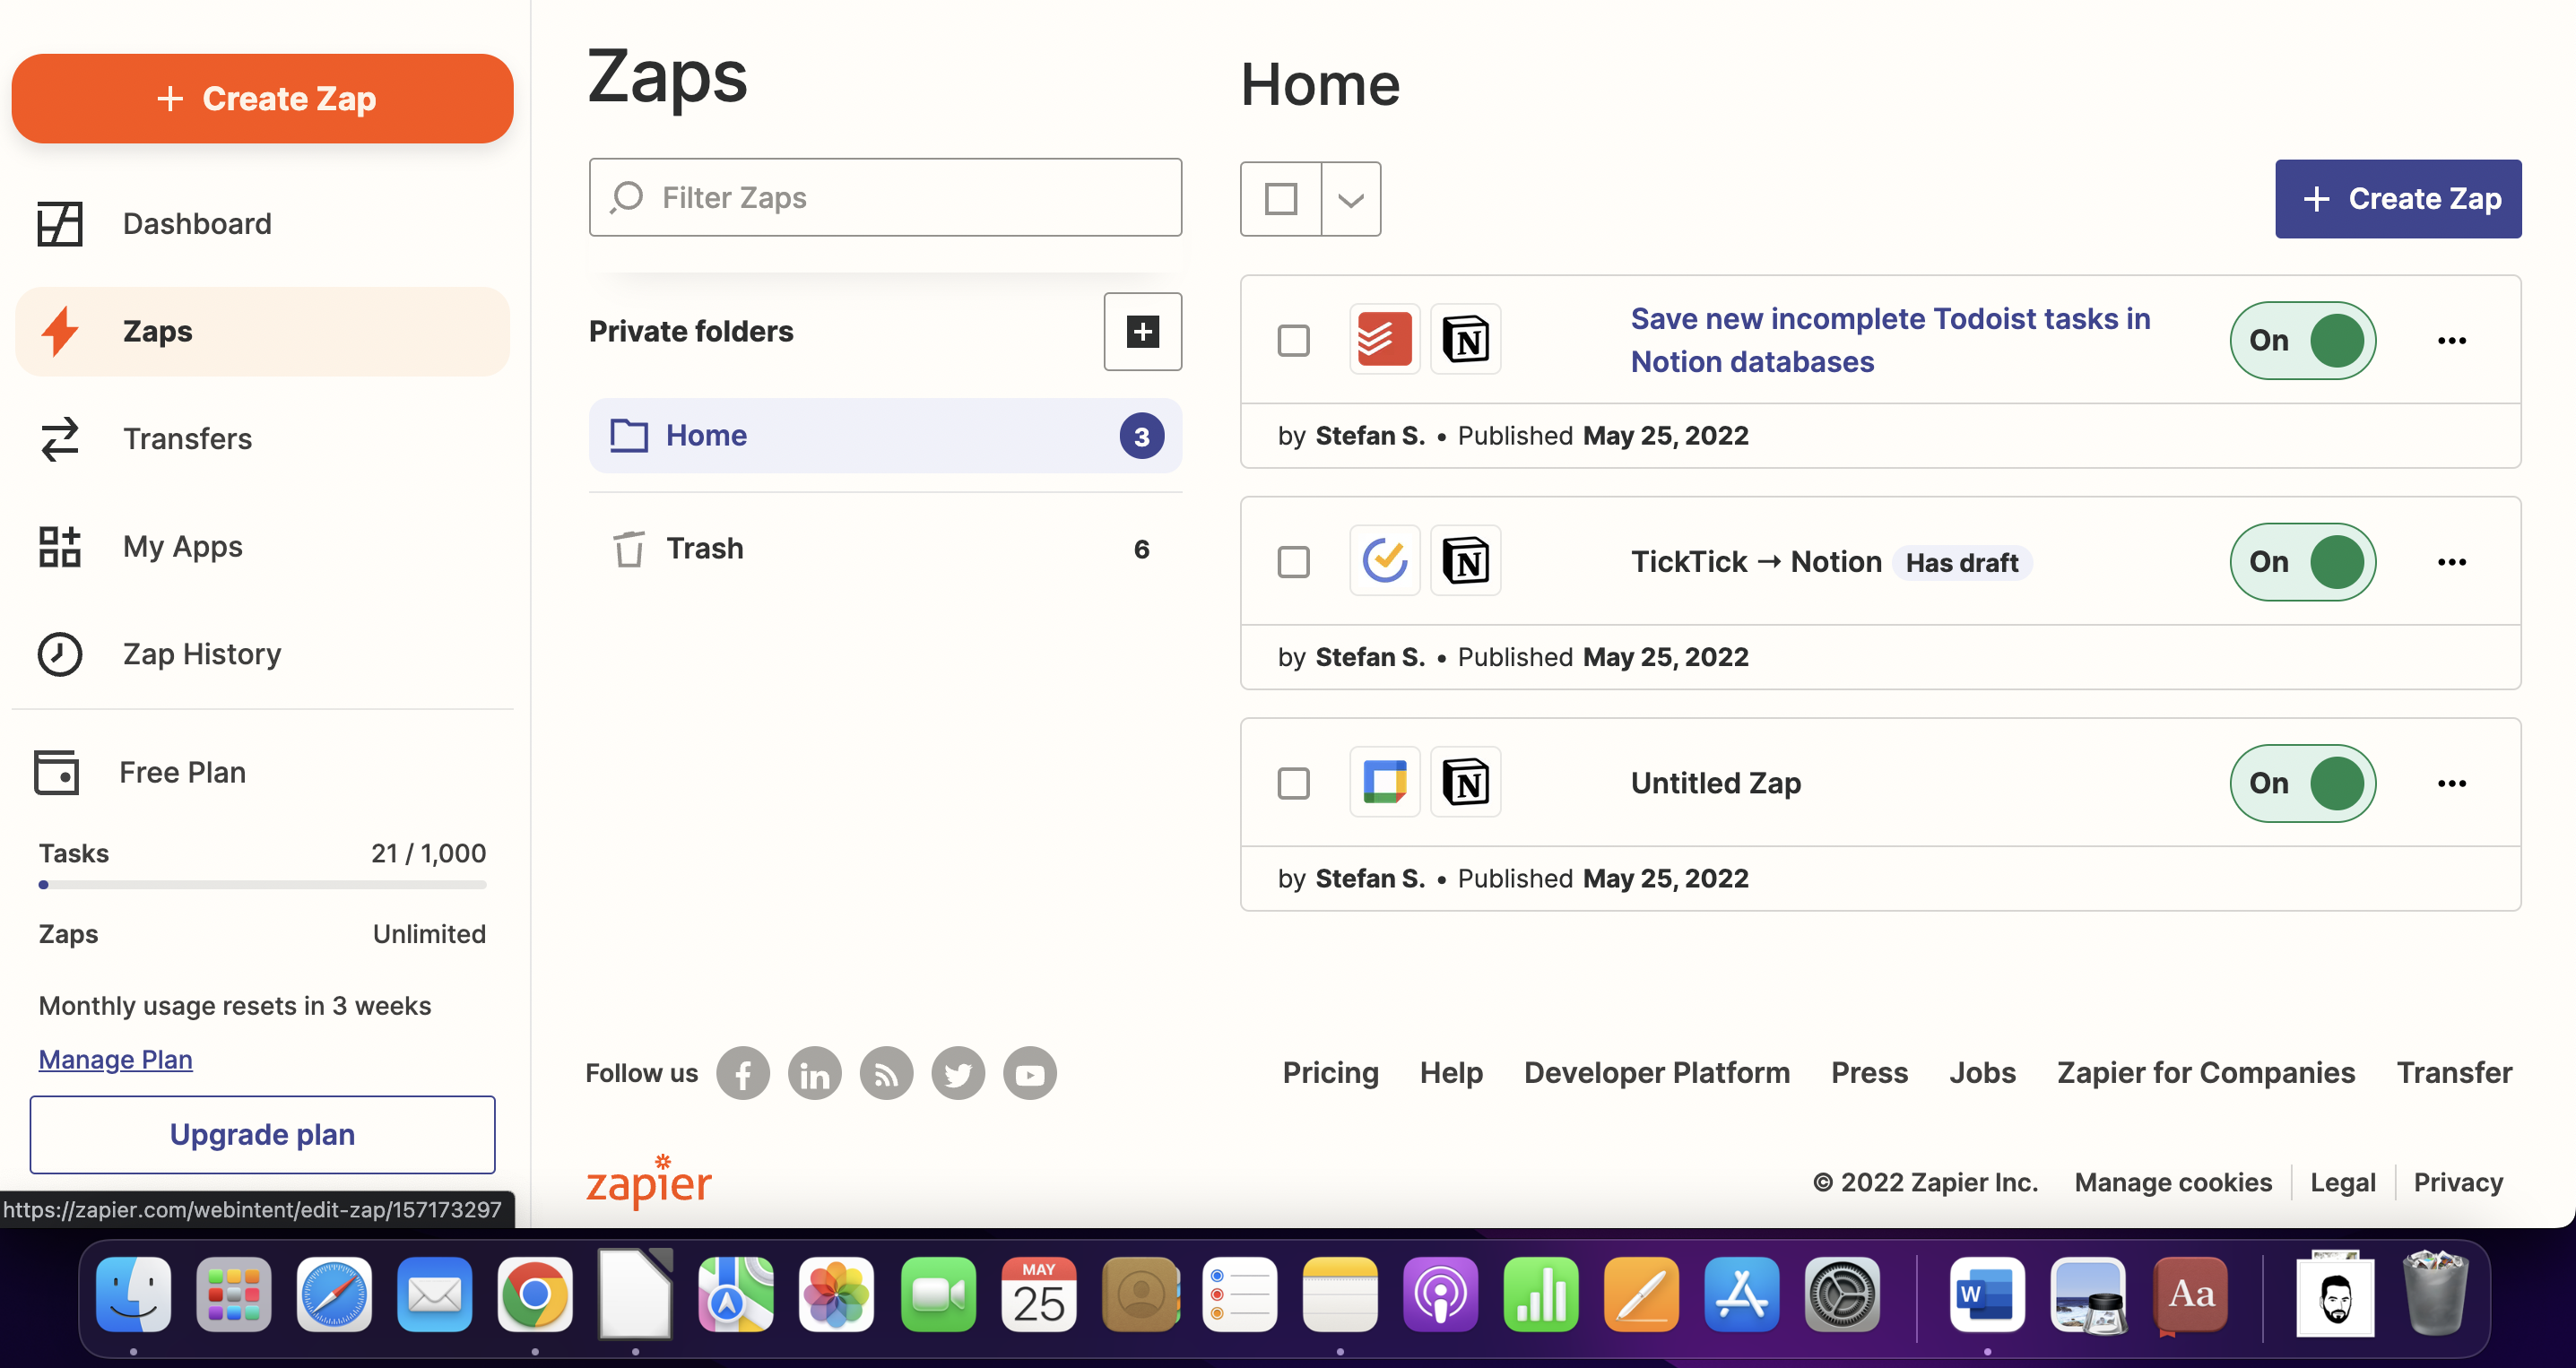This screenshot has height=1368, width=2576.
Task: Open the Transfer footer link
Action: tap(2454, 1073)
